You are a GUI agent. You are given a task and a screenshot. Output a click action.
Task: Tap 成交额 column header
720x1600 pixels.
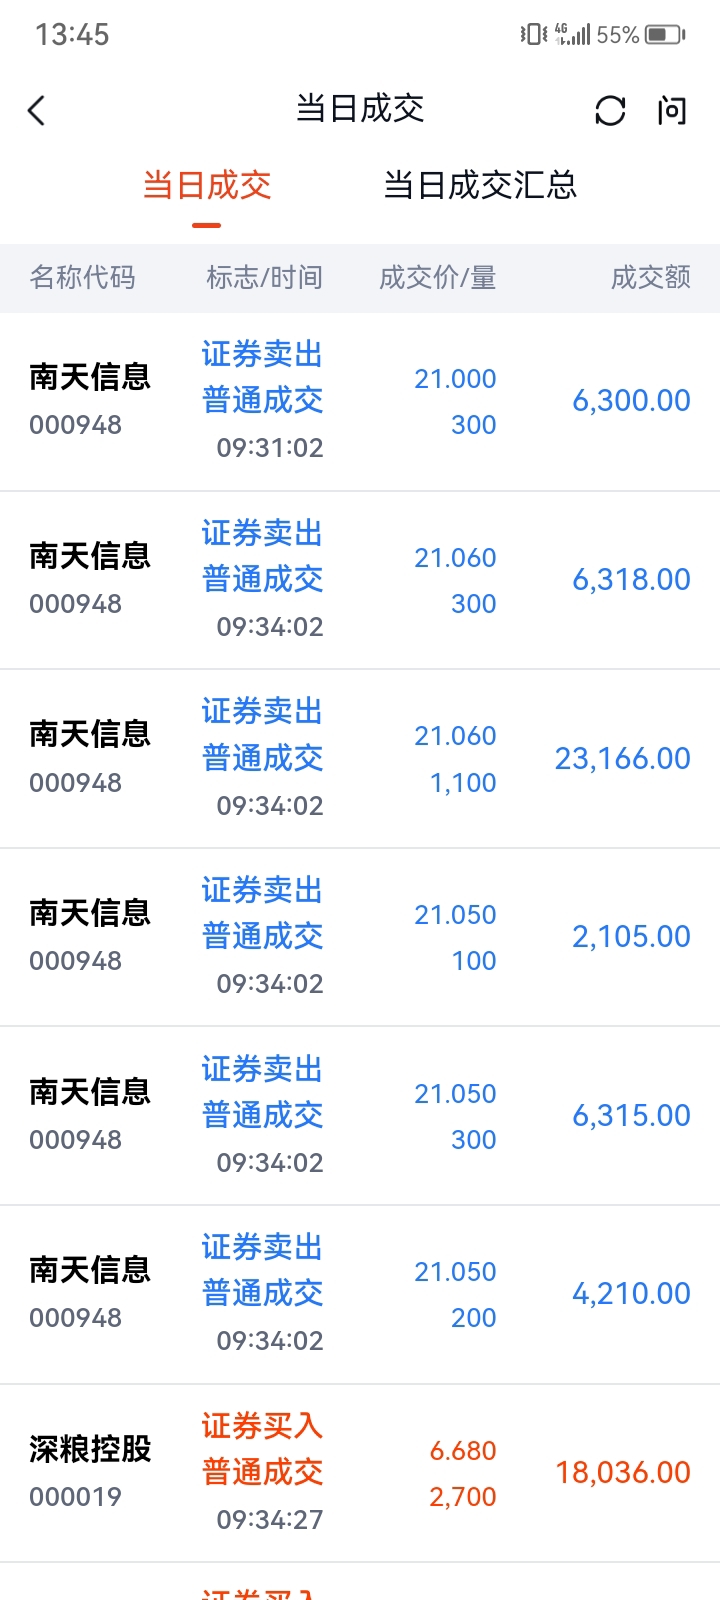(x=651, y=277)
